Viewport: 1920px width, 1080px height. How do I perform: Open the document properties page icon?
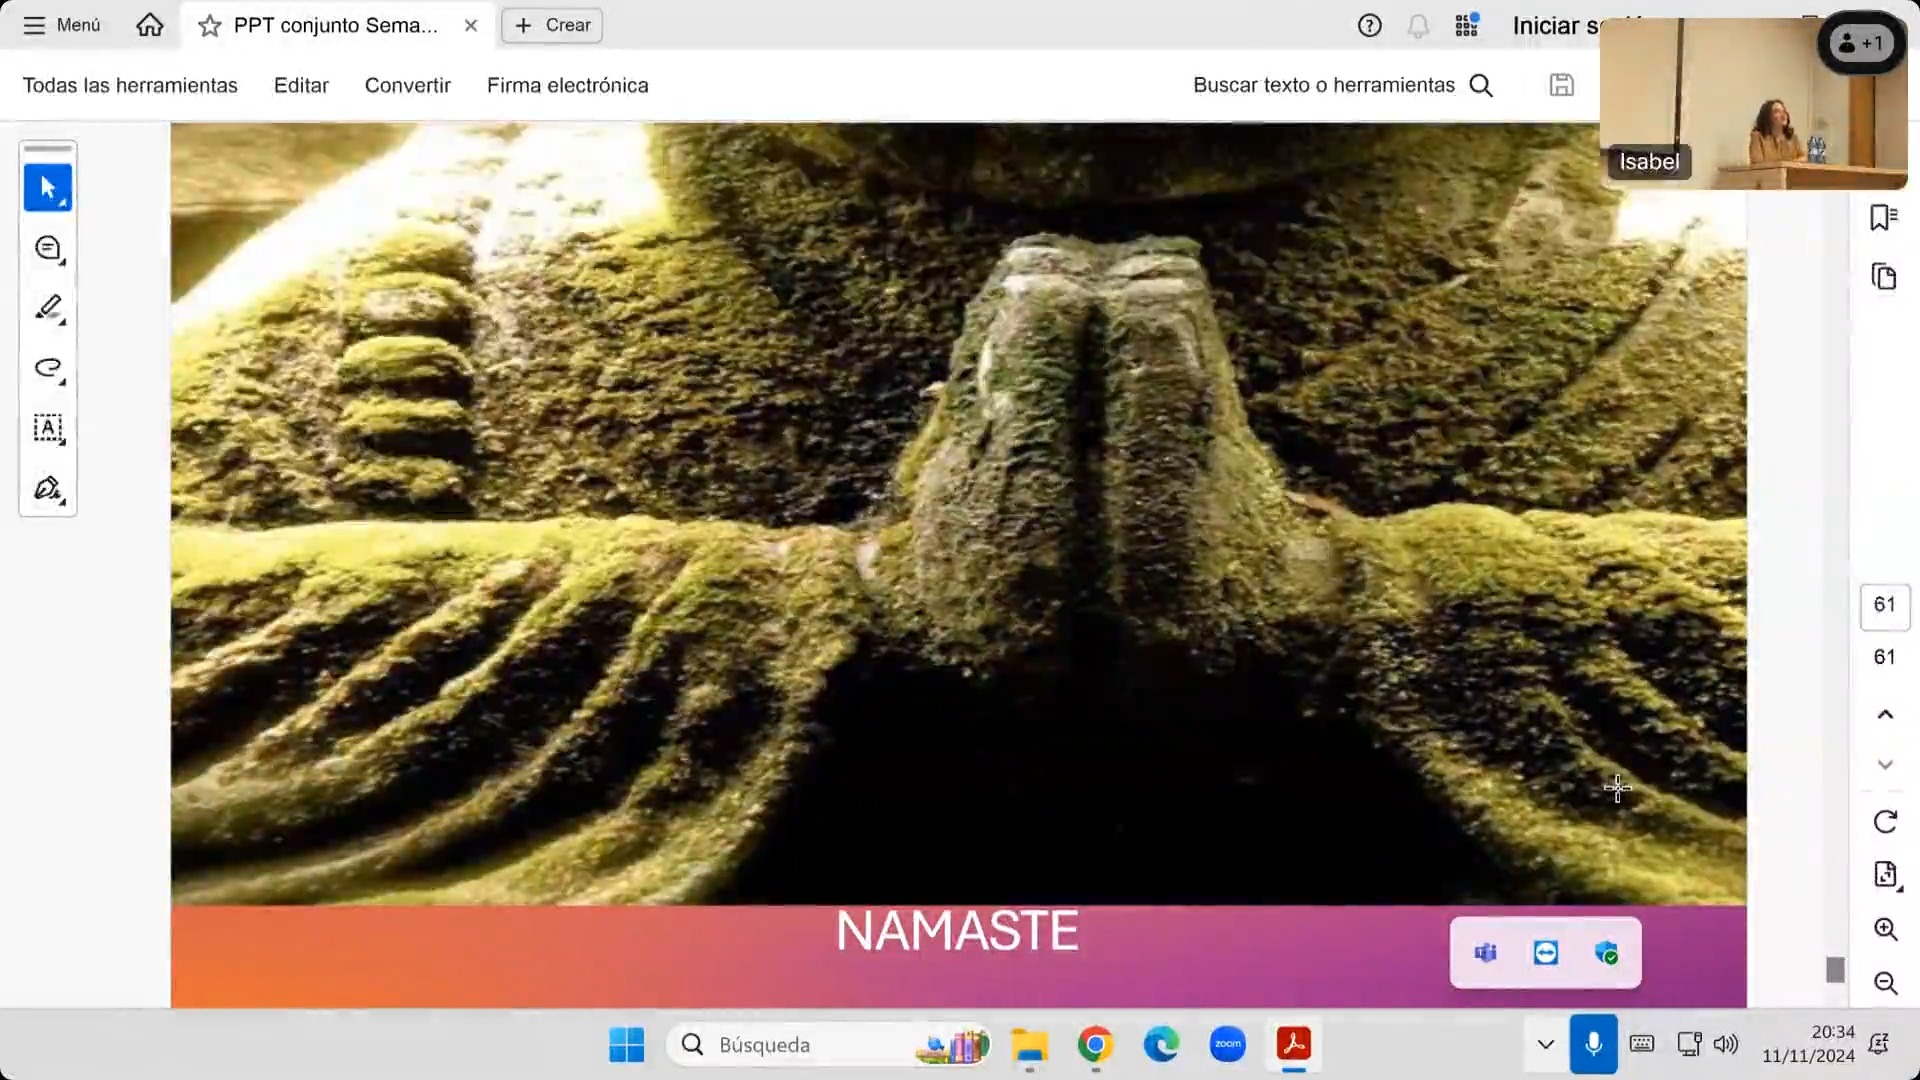pos(1885,875)
